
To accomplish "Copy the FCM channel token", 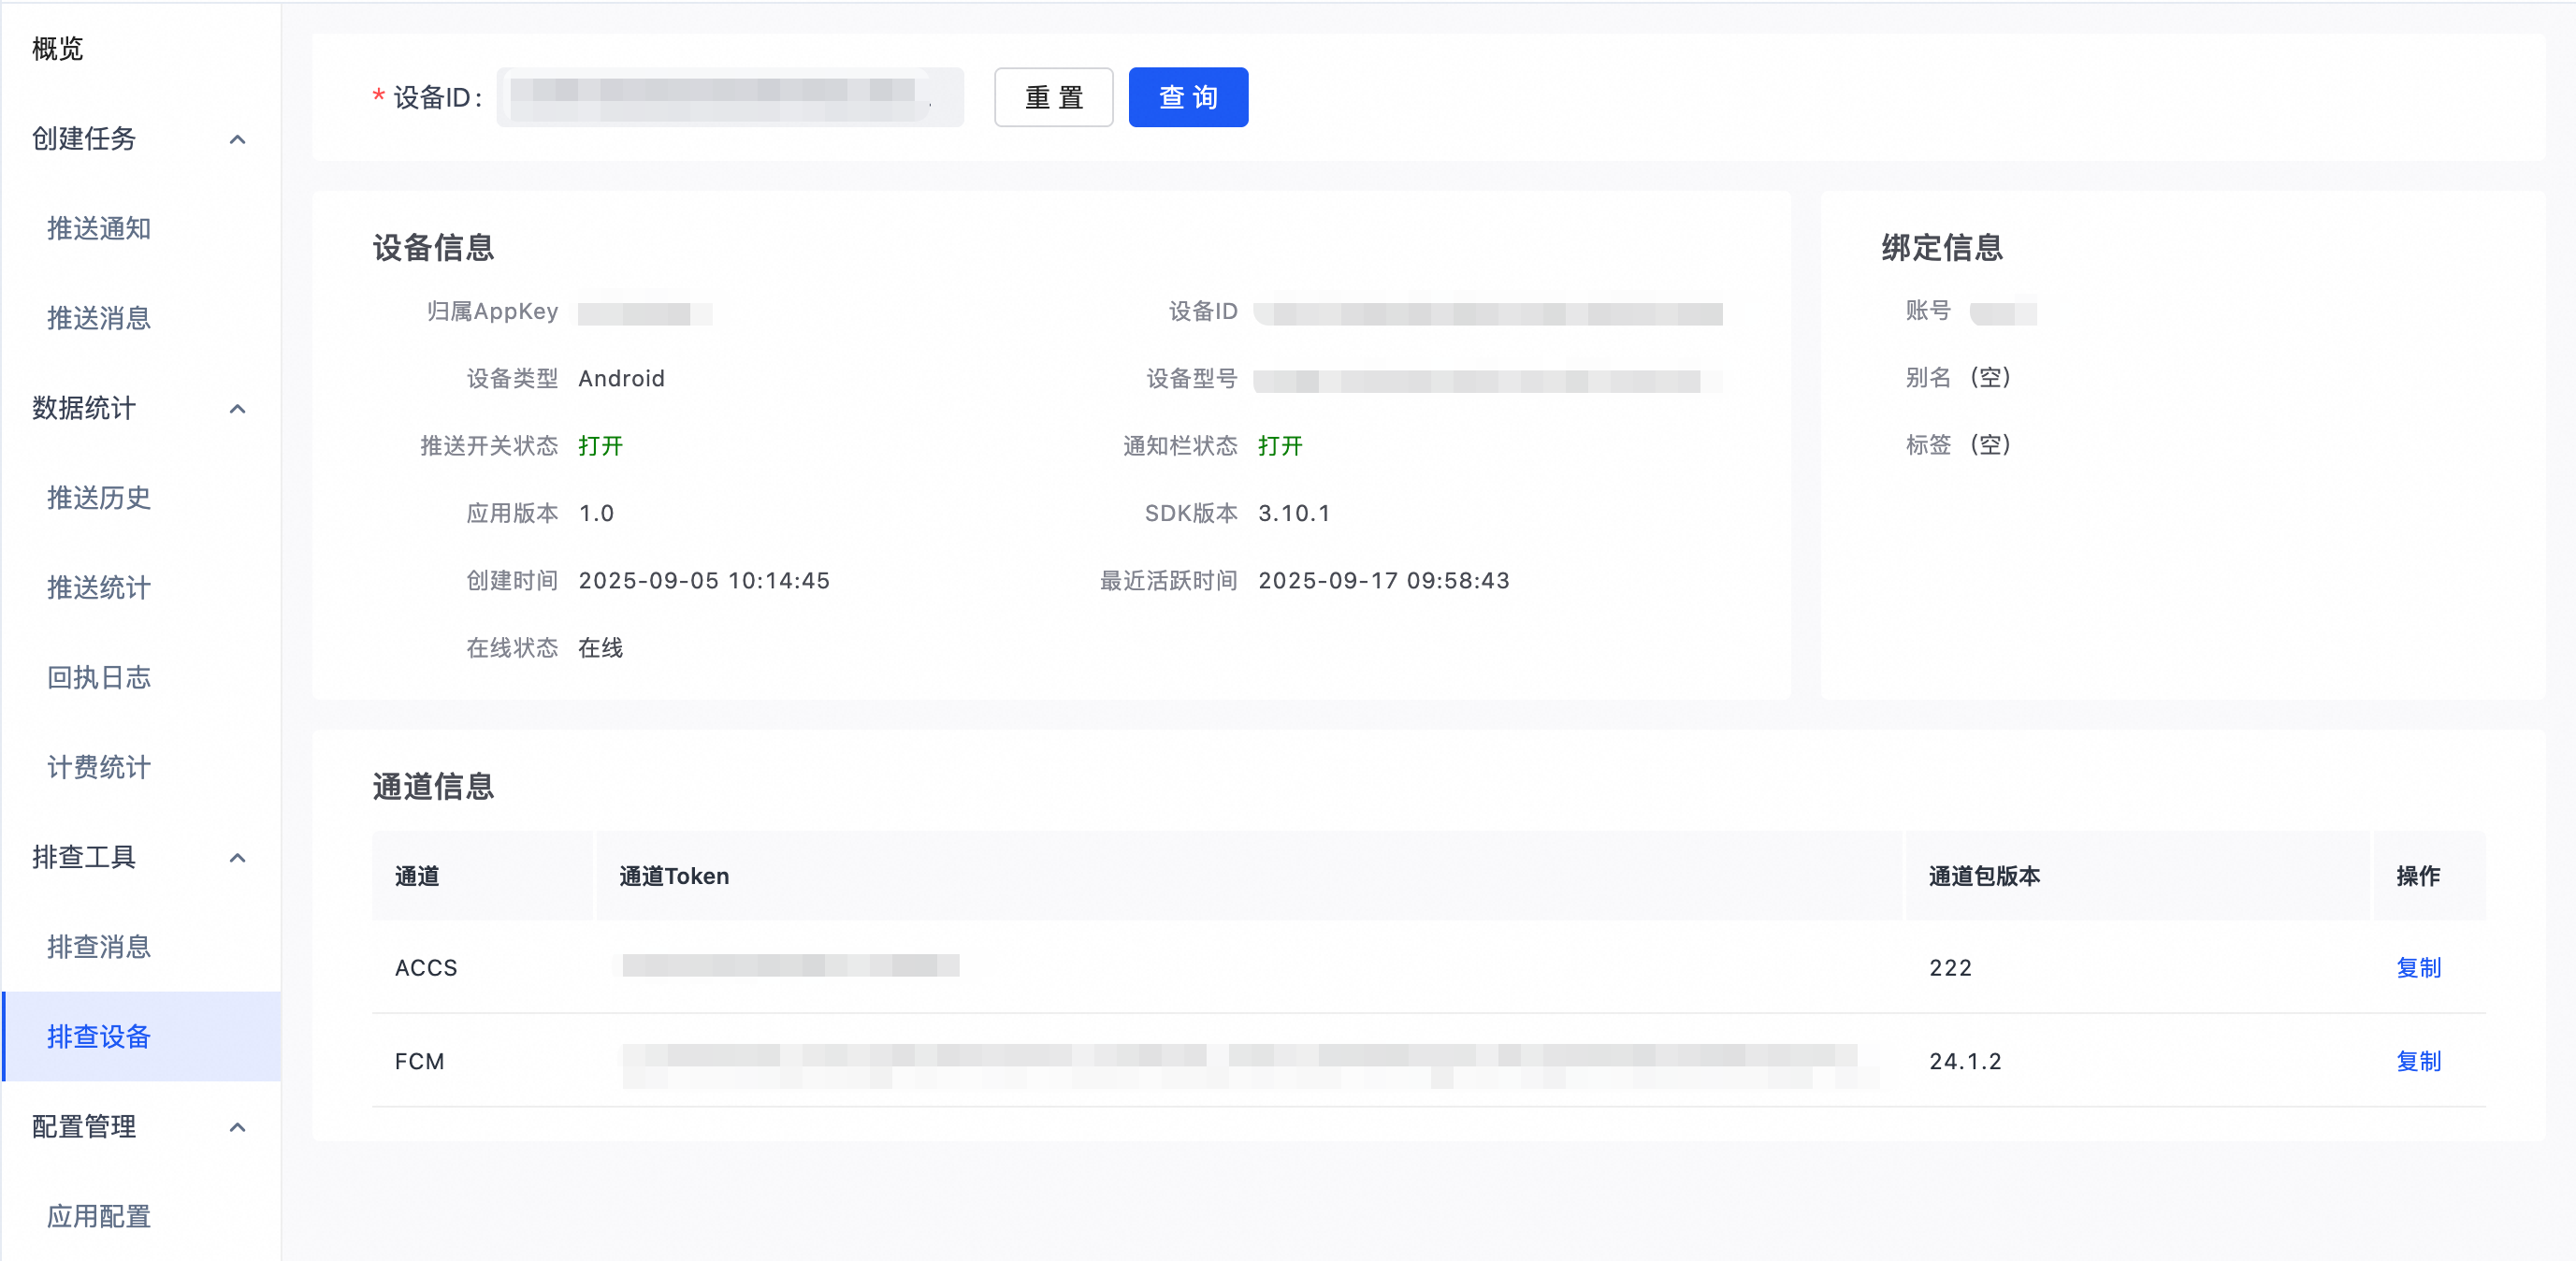I will (x=2418, y=1061).
